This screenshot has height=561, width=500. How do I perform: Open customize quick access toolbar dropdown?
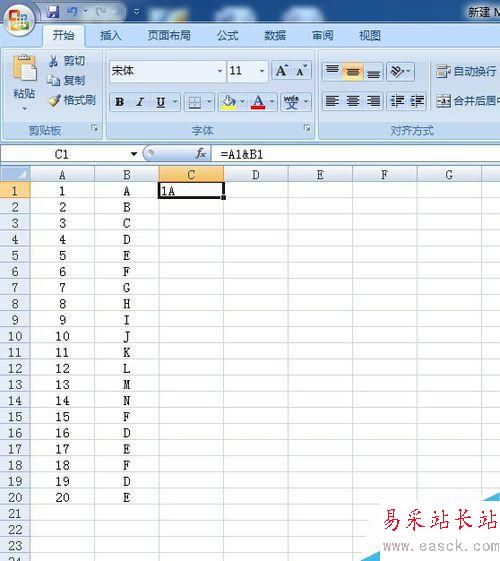tap(137, 12)
